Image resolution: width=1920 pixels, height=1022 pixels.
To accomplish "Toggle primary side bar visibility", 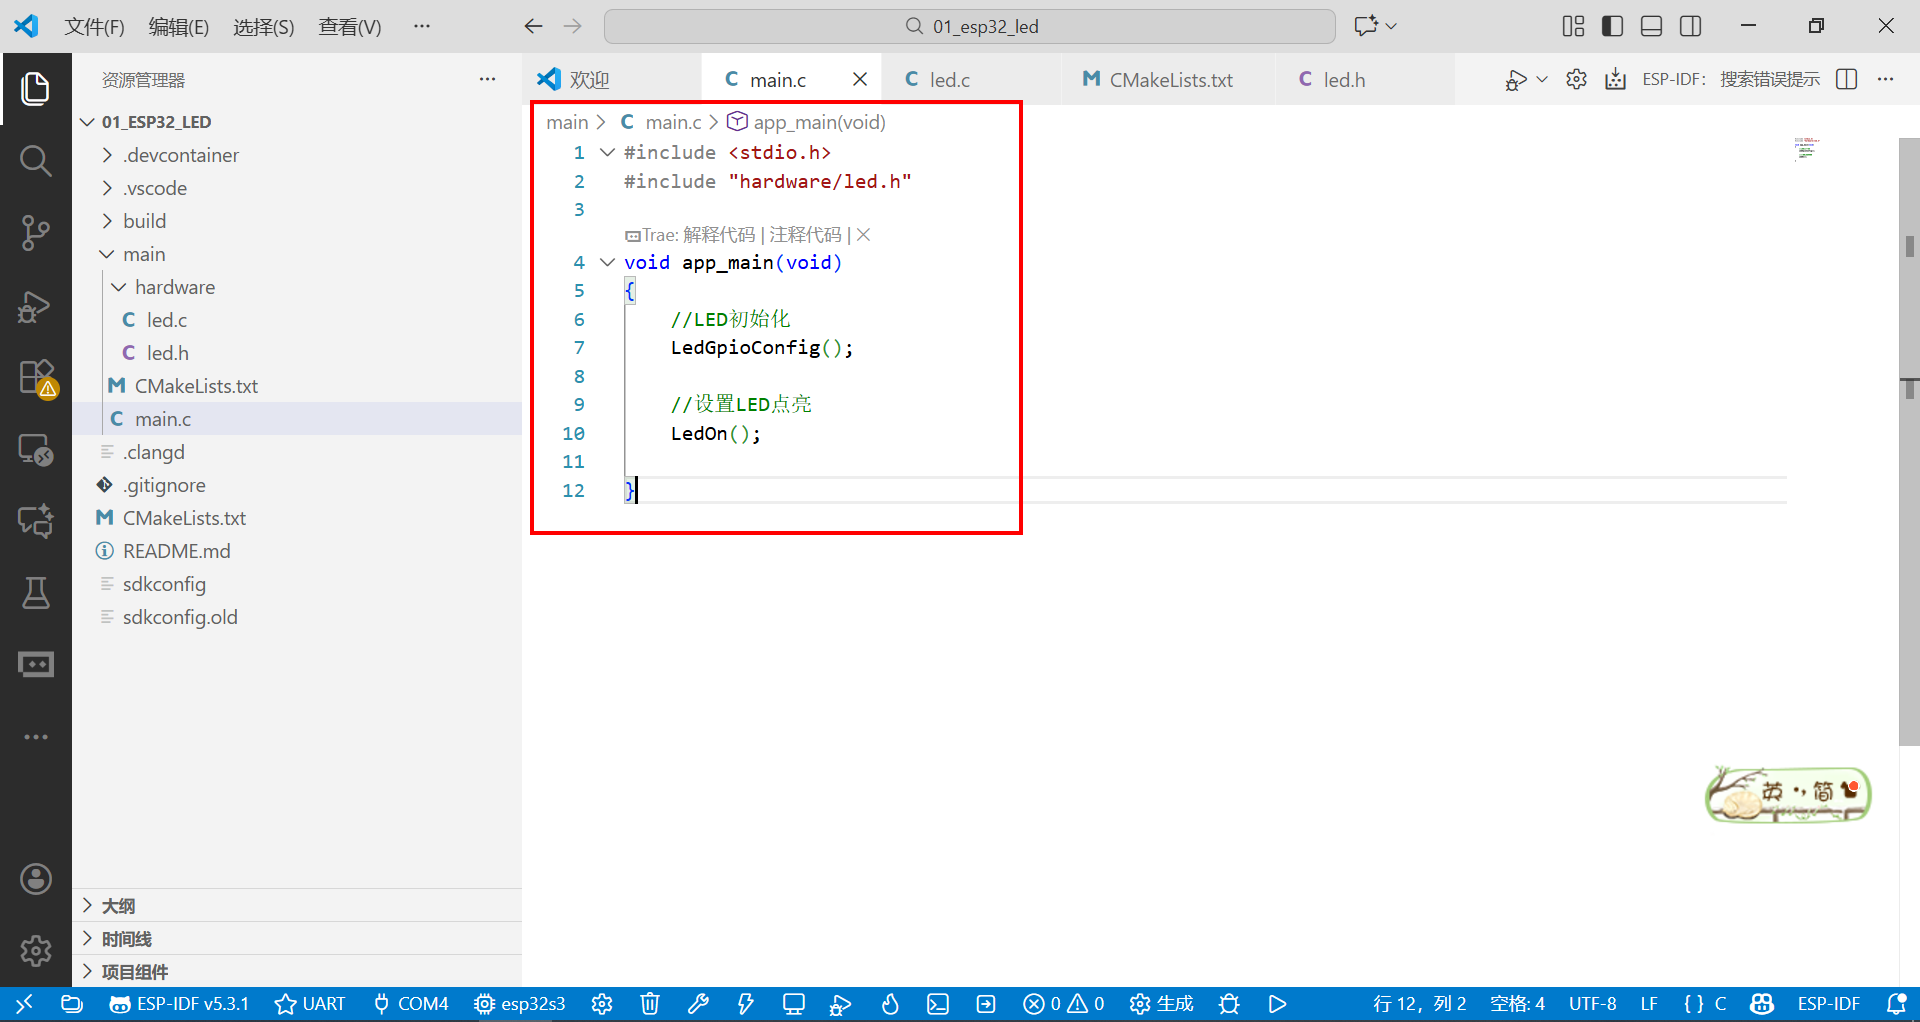I will point(1612,26).
